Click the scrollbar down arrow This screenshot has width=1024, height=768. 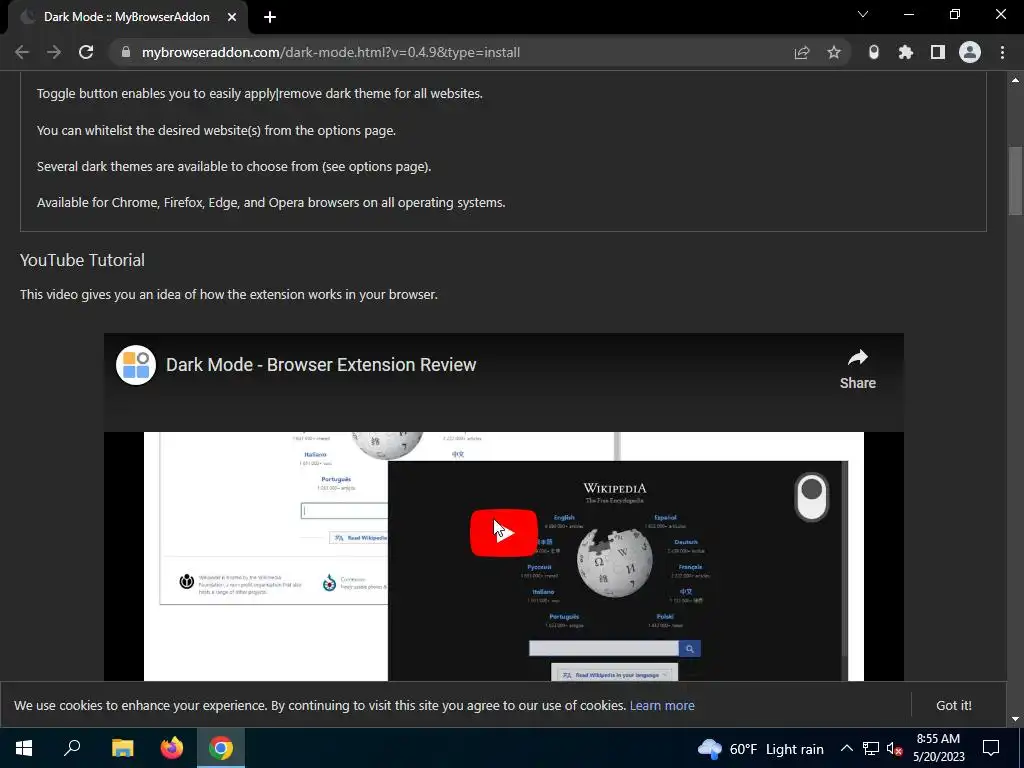1015,719
